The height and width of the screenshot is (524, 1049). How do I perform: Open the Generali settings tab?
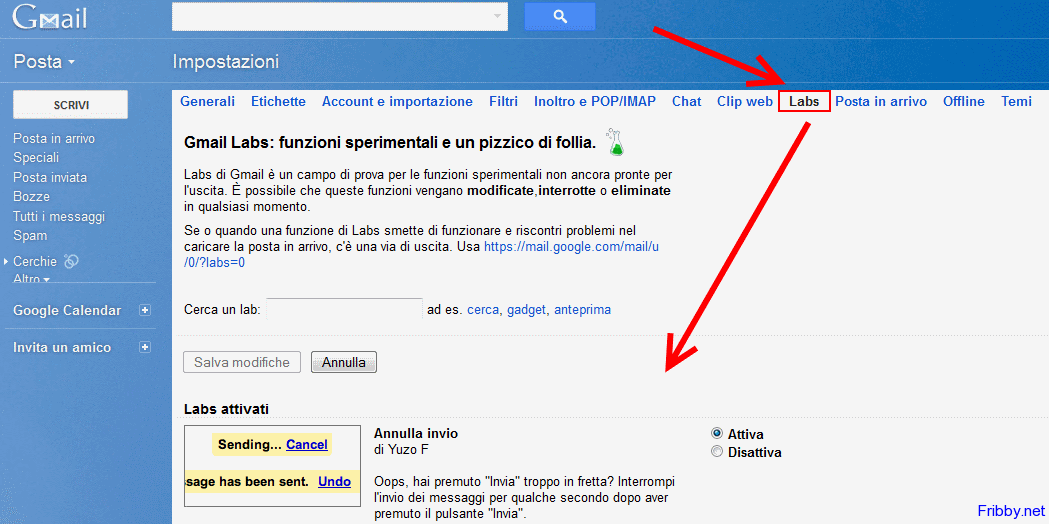(207, 102)
